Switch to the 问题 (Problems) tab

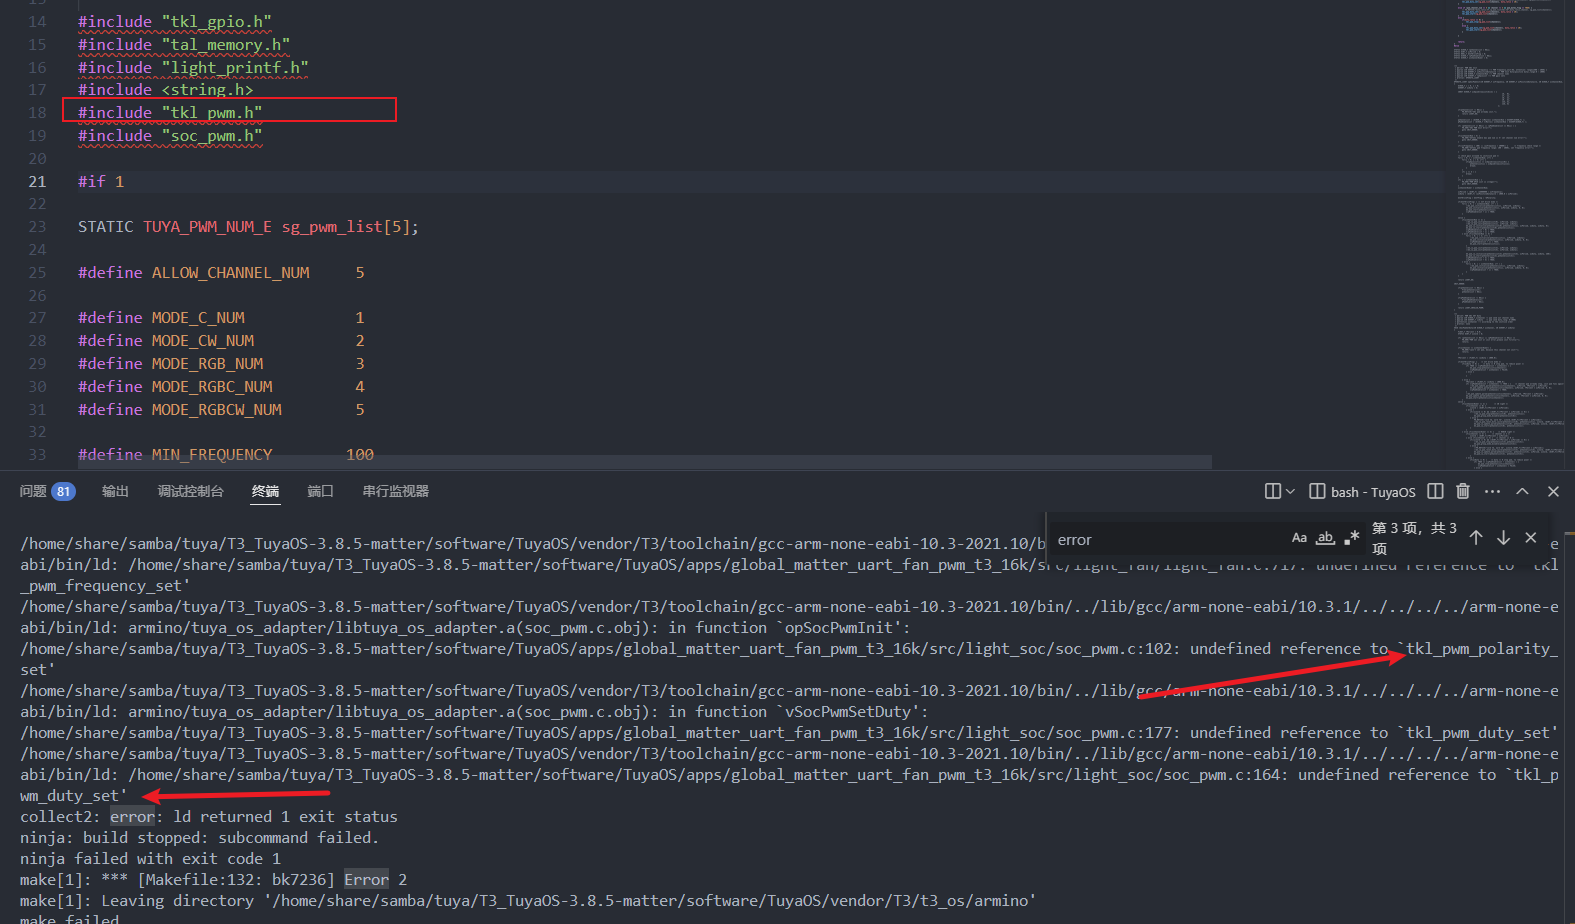(33, 491)
